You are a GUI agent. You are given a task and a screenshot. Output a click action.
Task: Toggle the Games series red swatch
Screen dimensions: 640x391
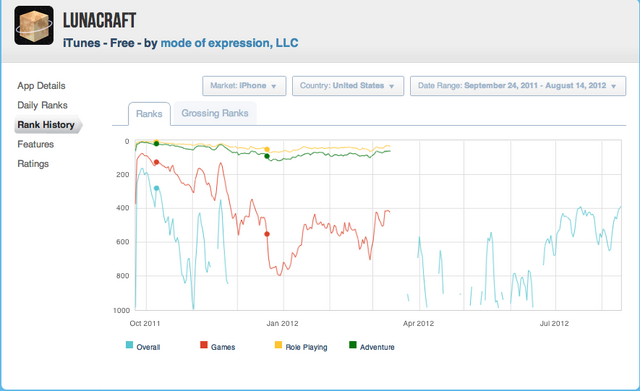pyautogui.click(x=204, y=345)
